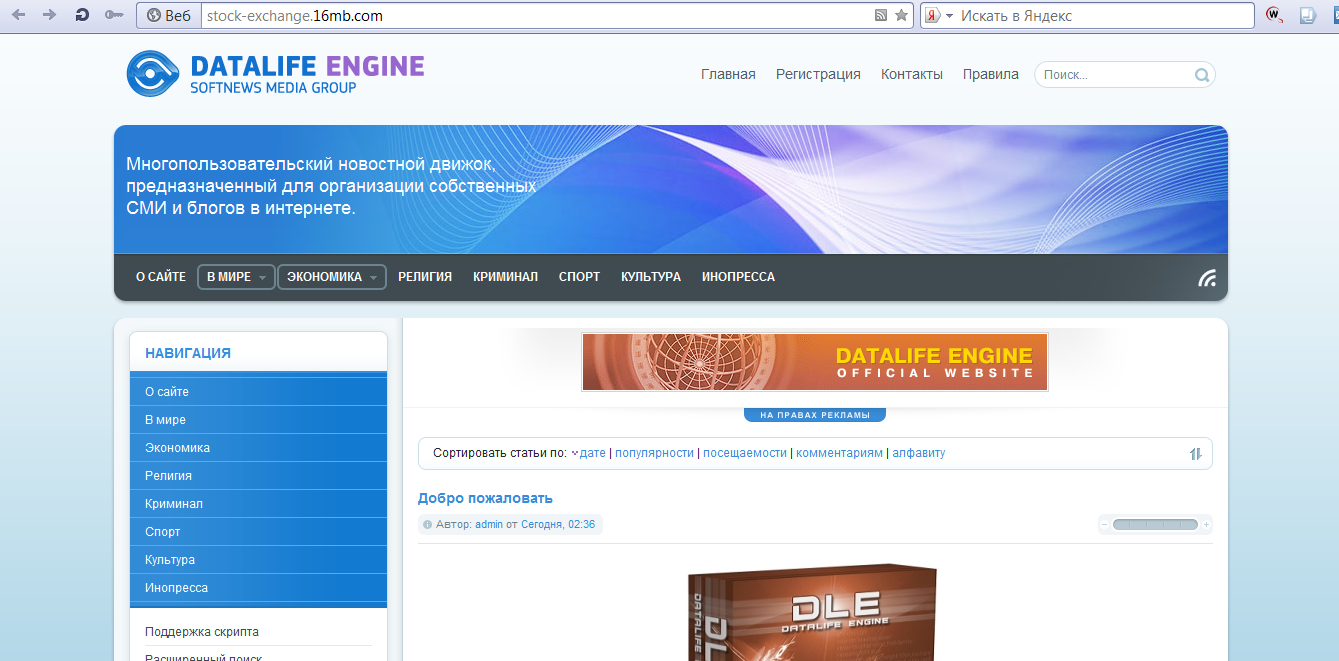
Task: Click the Сегодня, 02:36 date link
Action: pos(558,525)
